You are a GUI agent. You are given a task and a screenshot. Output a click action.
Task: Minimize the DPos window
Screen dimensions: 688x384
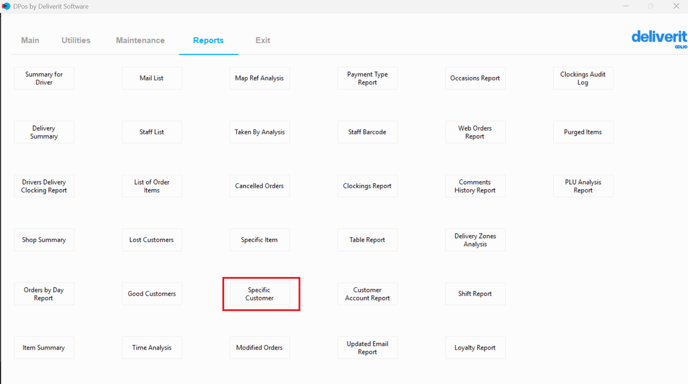tap(626, 6)
